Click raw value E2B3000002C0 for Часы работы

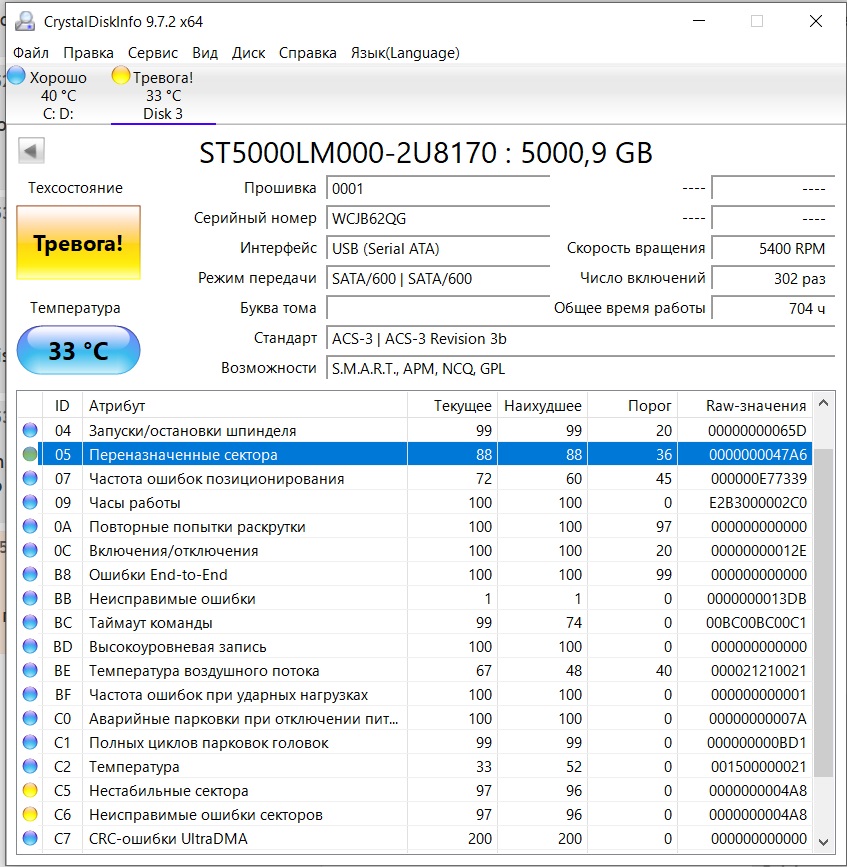pos(758,502)
